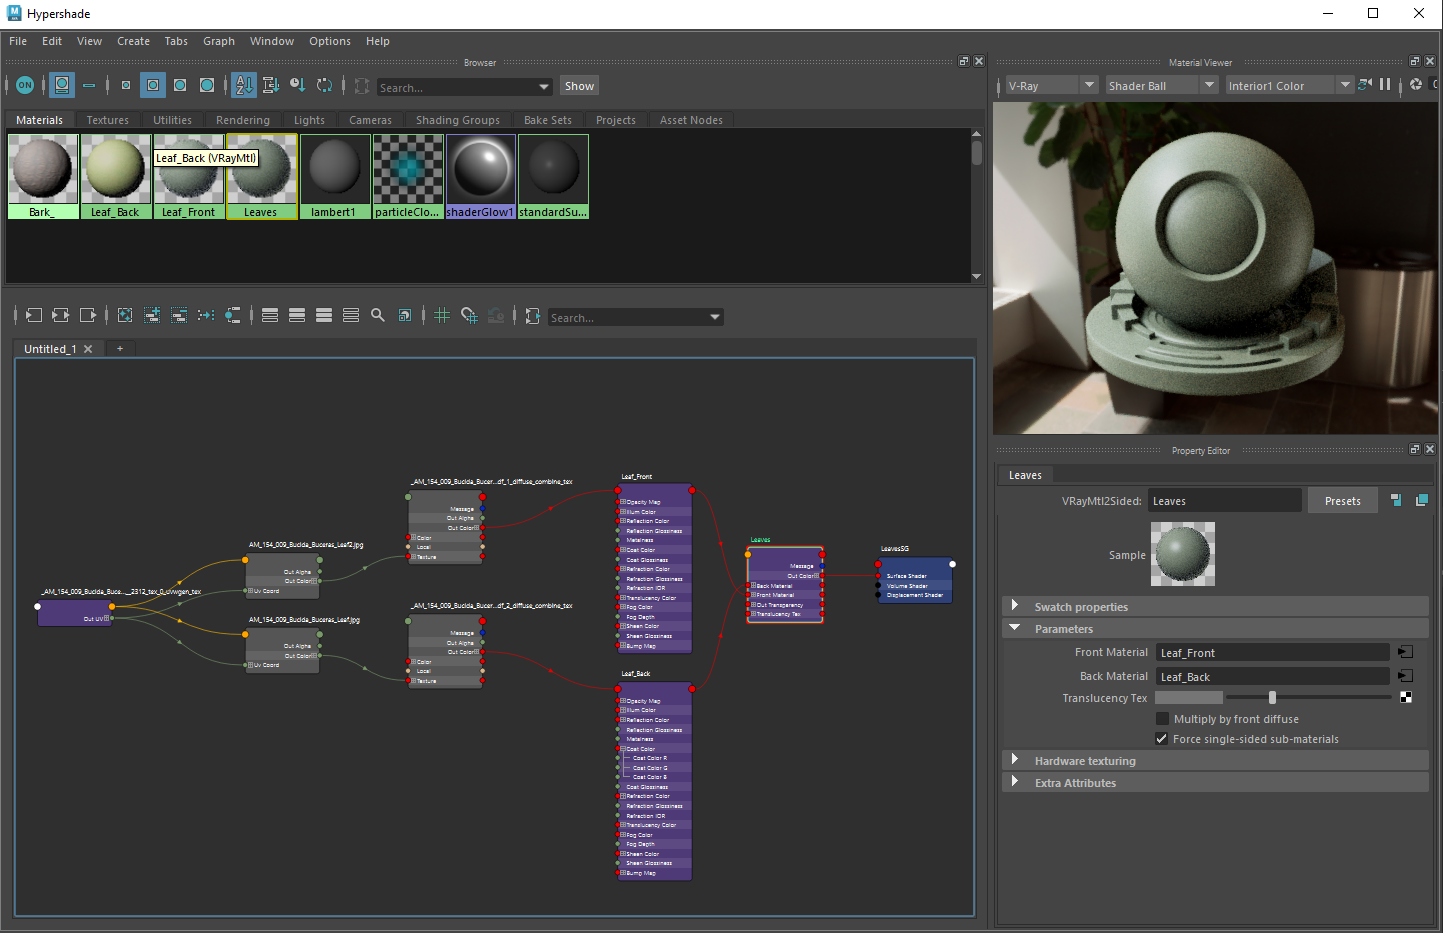Image resolution: width=1443 pixels, height=933 pixels.
Task: Select small swatch size in Browser
Action: click(x=126, y=86)
